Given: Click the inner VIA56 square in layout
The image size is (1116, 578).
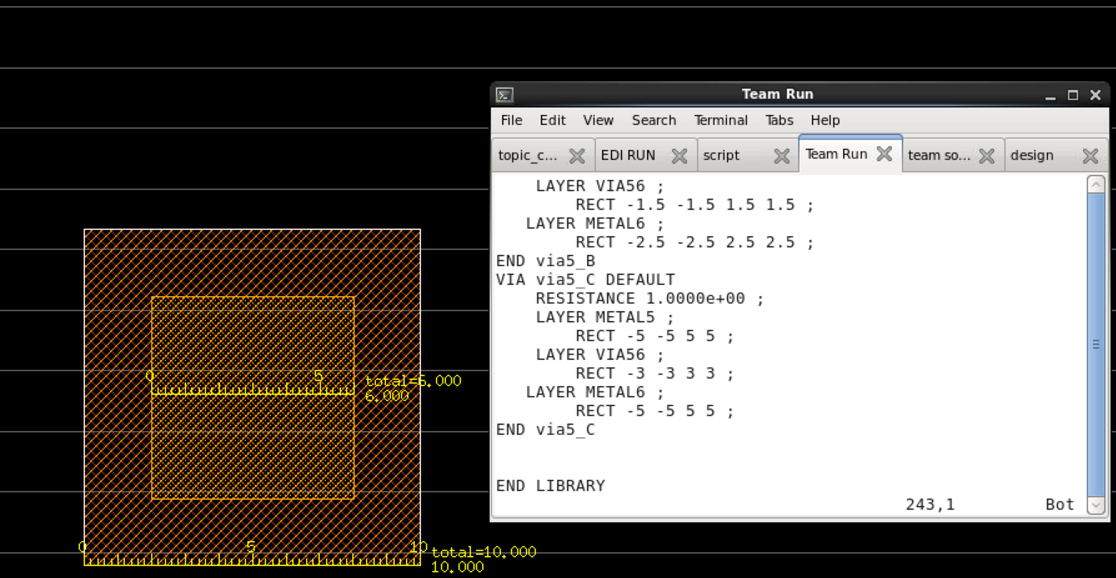Looking at the screenshot, I should 252,440.
